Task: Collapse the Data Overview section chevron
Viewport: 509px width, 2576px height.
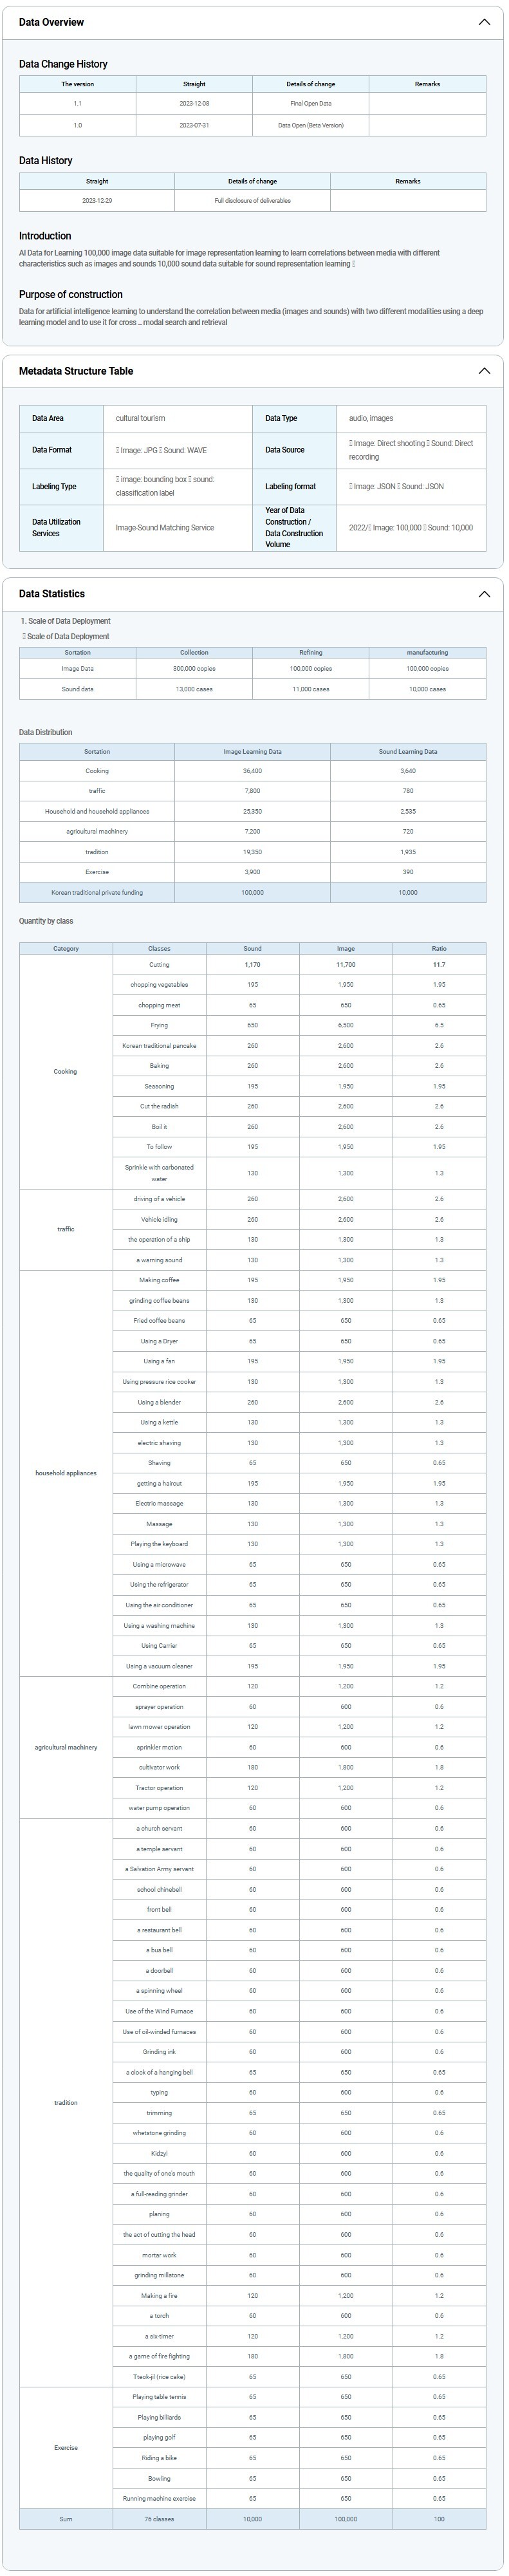Action: click(x=485, y=22)
